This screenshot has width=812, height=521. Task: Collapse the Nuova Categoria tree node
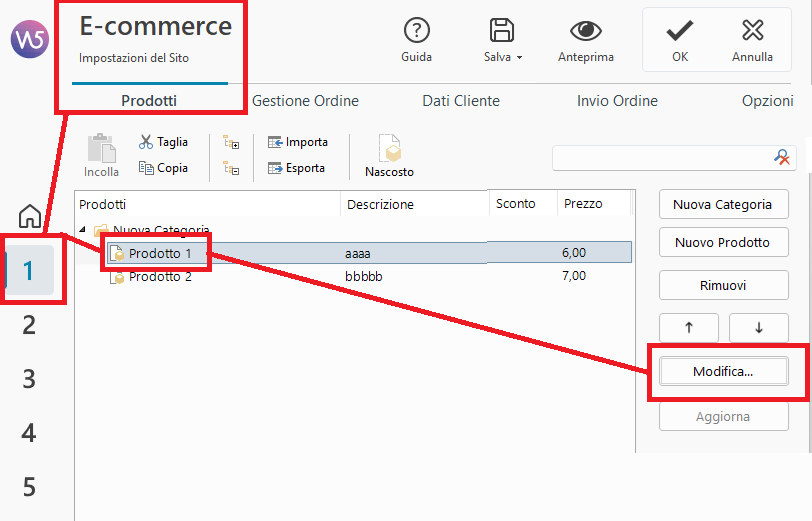click(82, 229)
